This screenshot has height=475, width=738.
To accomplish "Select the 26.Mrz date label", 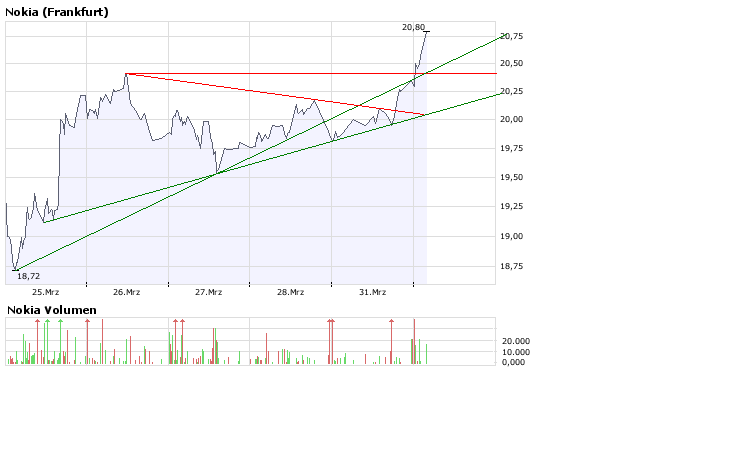I will 127,292.
